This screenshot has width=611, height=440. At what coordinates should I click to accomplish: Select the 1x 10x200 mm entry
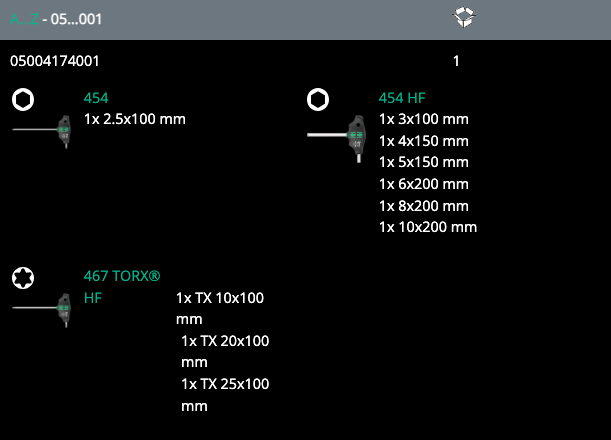427,227
